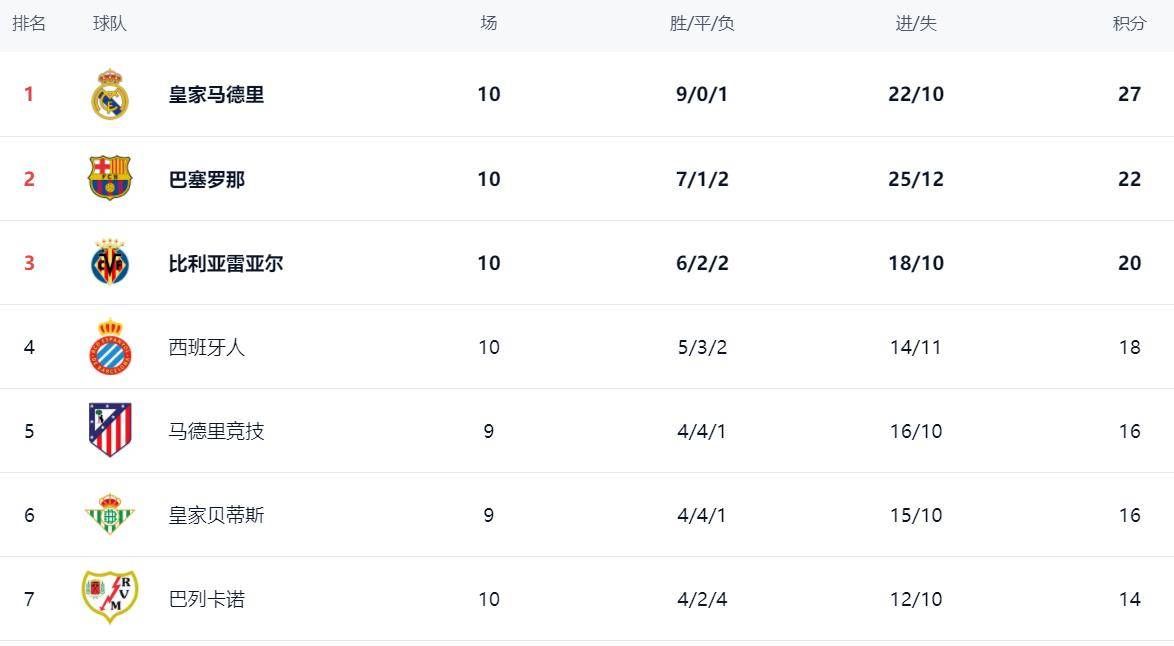Viewport: 1174px width, 646px height.
Task: Click the 球队 column header
Action: pyautogui.click(x=110, y=24)
